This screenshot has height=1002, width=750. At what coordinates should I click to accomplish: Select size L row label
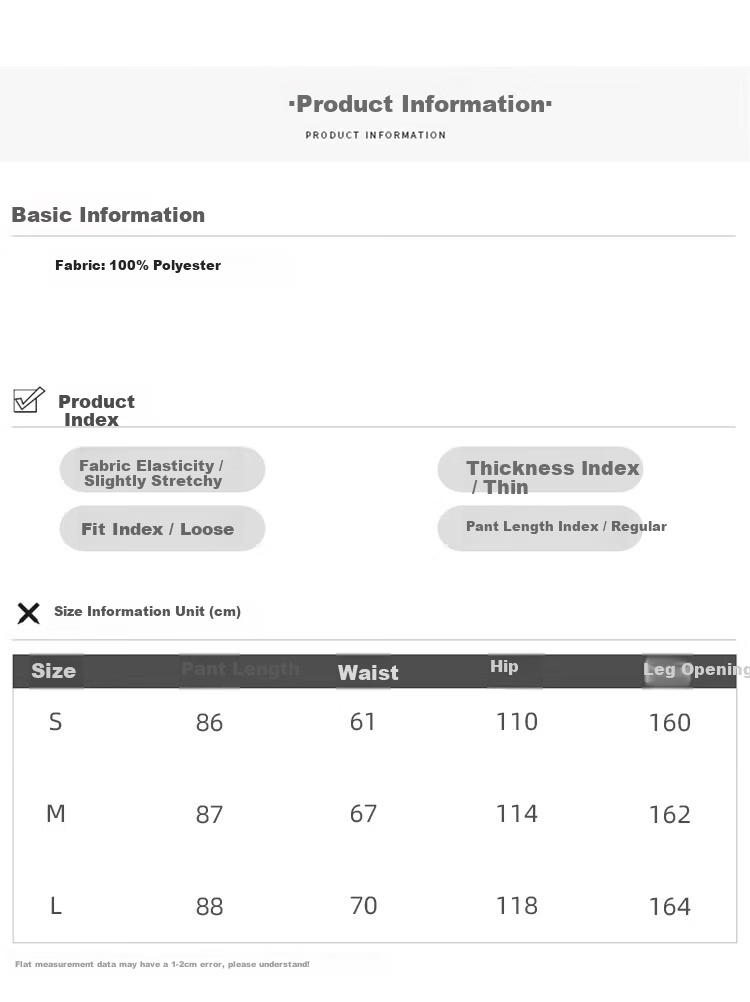pyautogui.click(x=56, y=906)
